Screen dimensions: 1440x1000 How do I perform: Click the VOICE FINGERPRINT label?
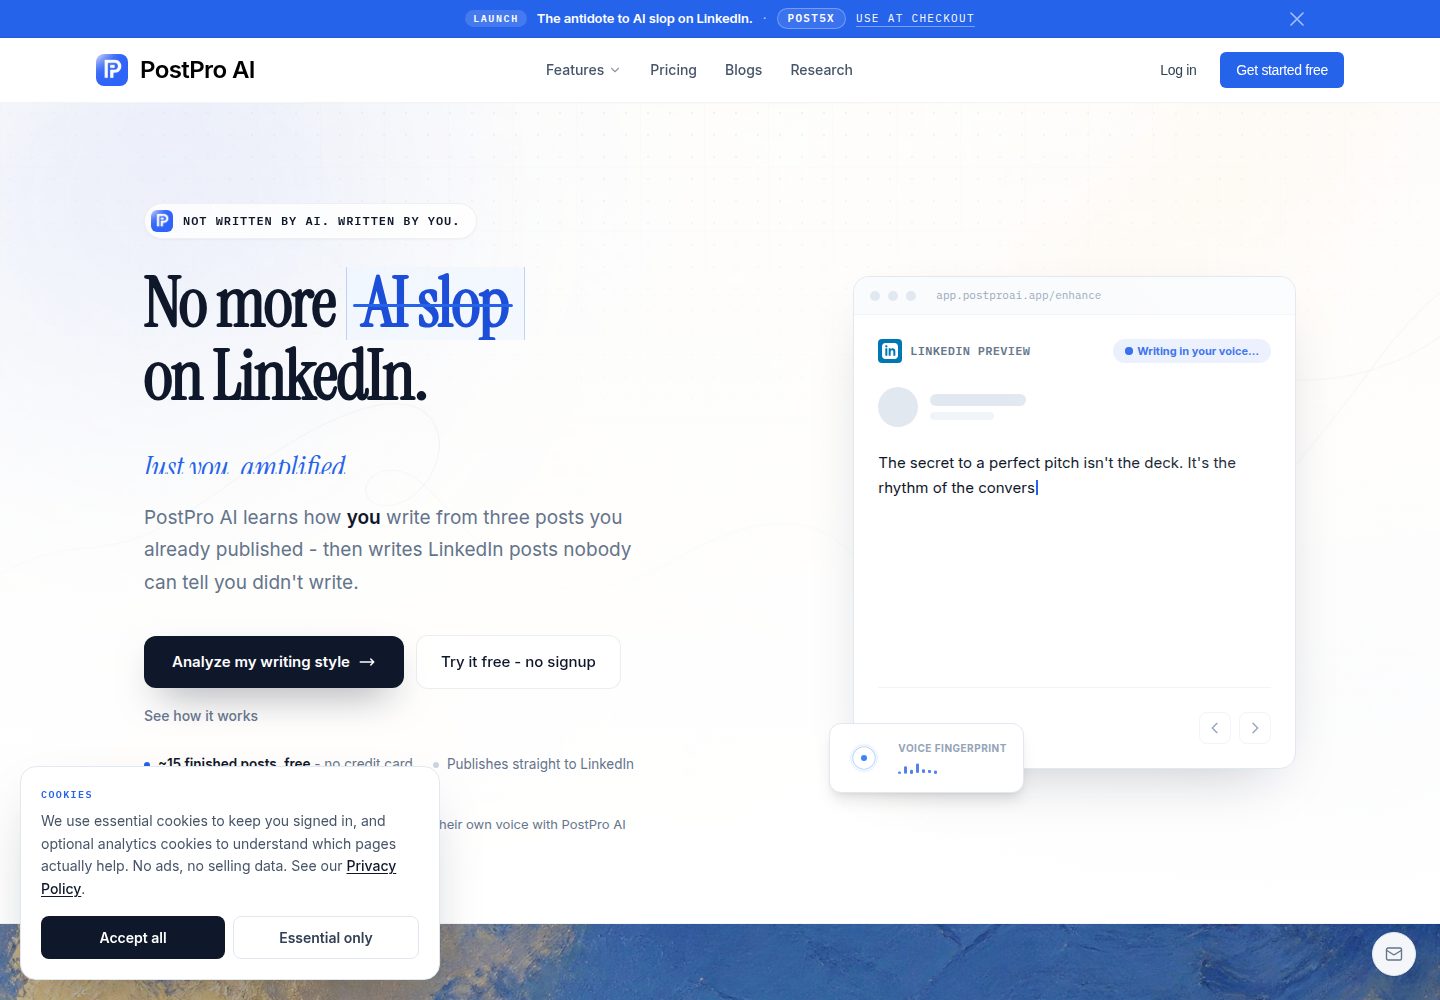[x=952, y=748]
